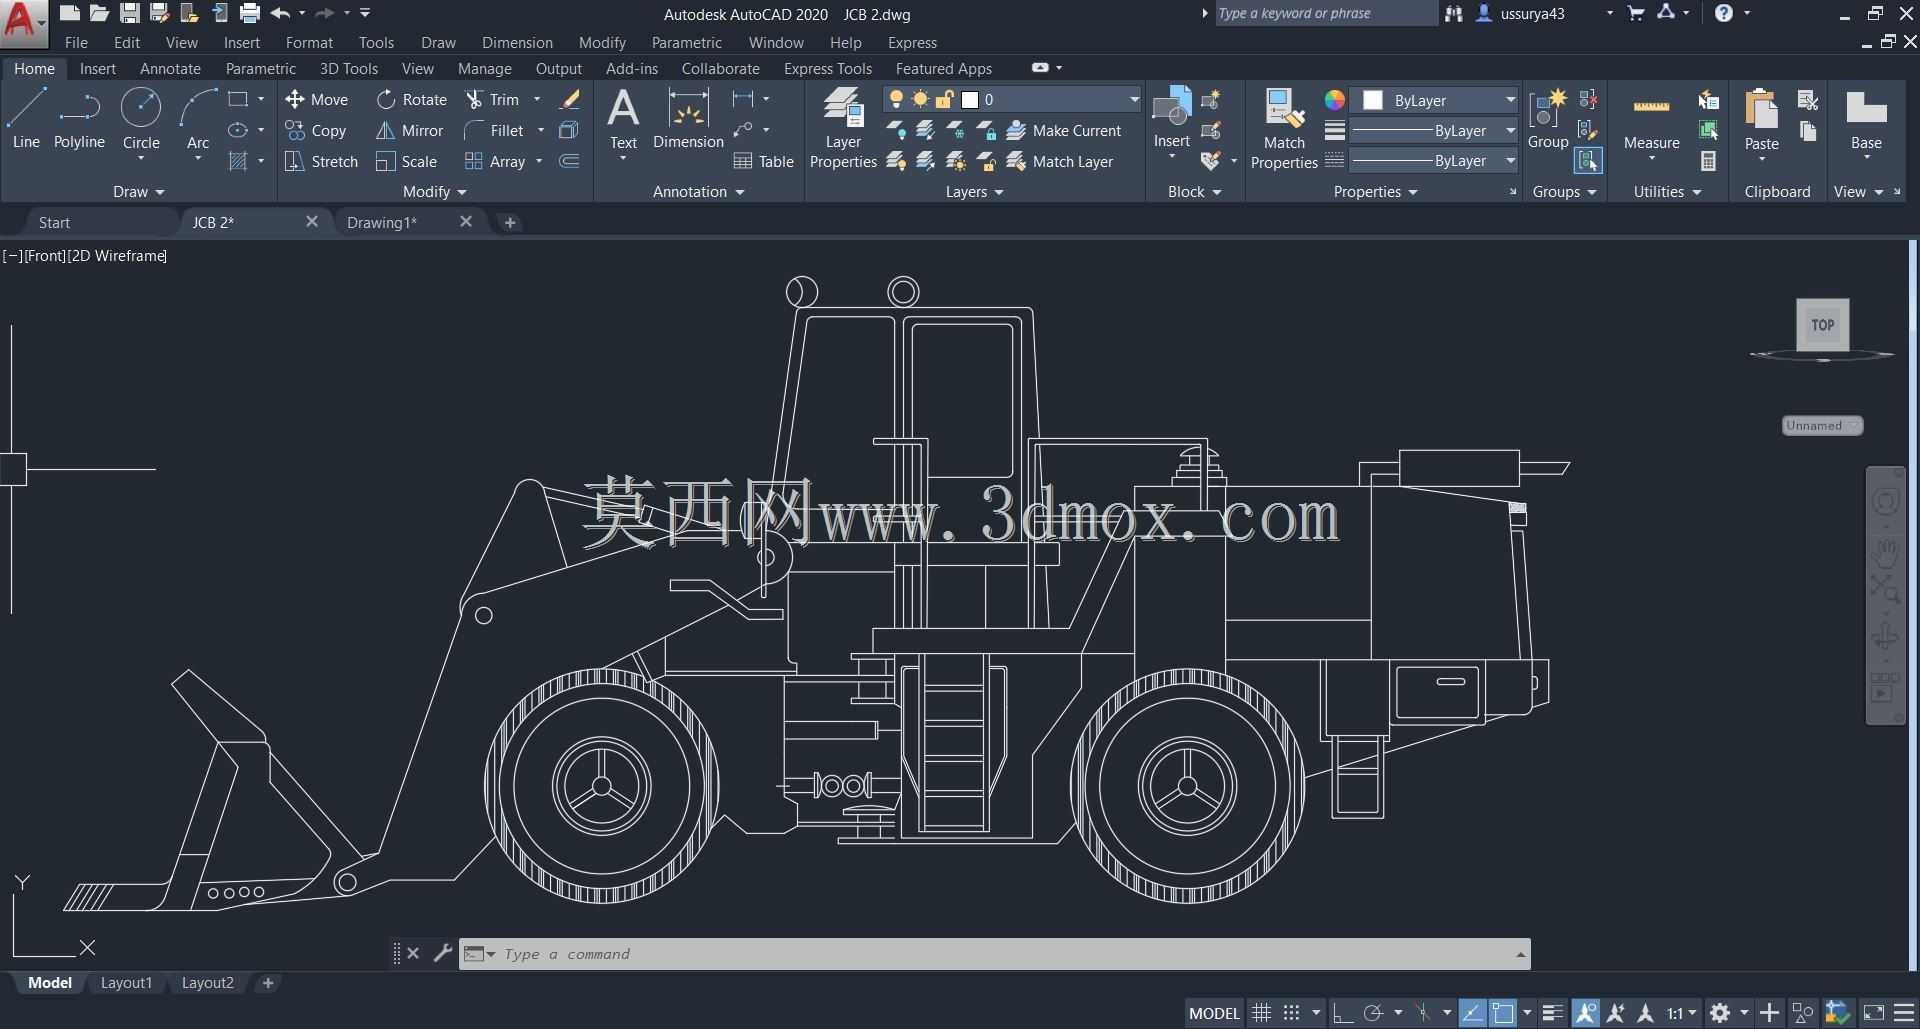Click the Trim tool
The image size is (1920, 1029).
pyautogui.click(x=492, y=99)
